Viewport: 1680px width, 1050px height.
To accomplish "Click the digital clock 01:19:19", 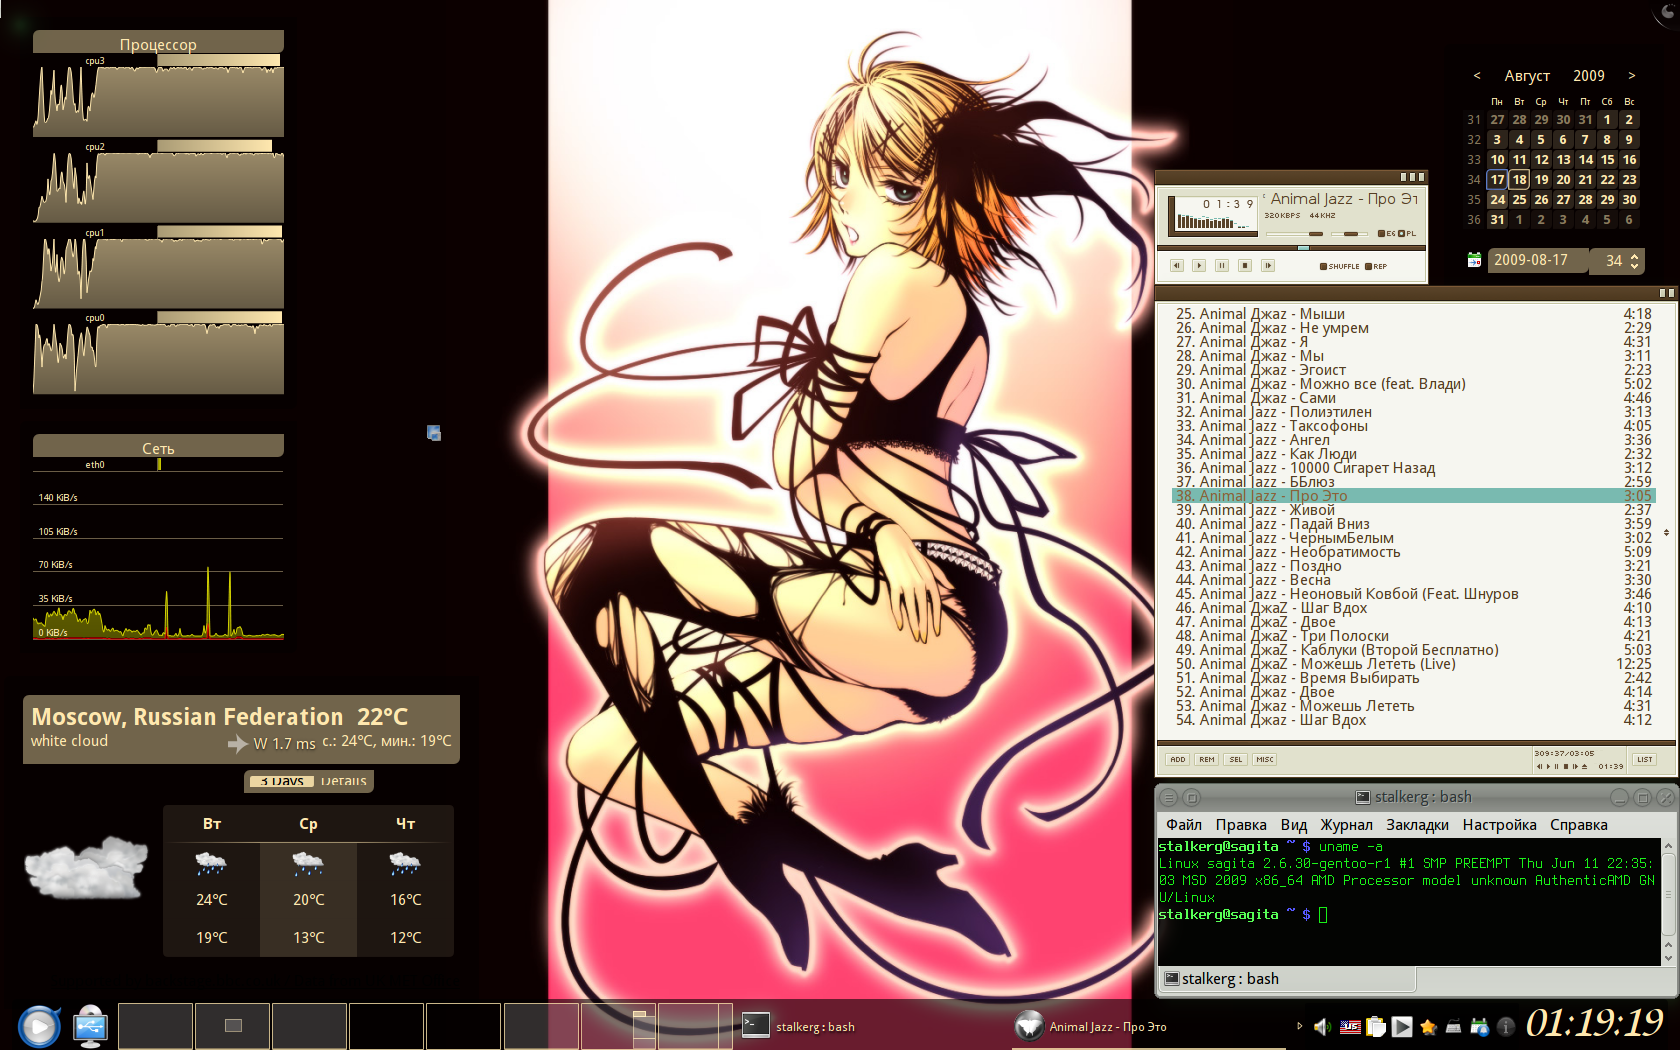I will click(x=1594, y=1023).
